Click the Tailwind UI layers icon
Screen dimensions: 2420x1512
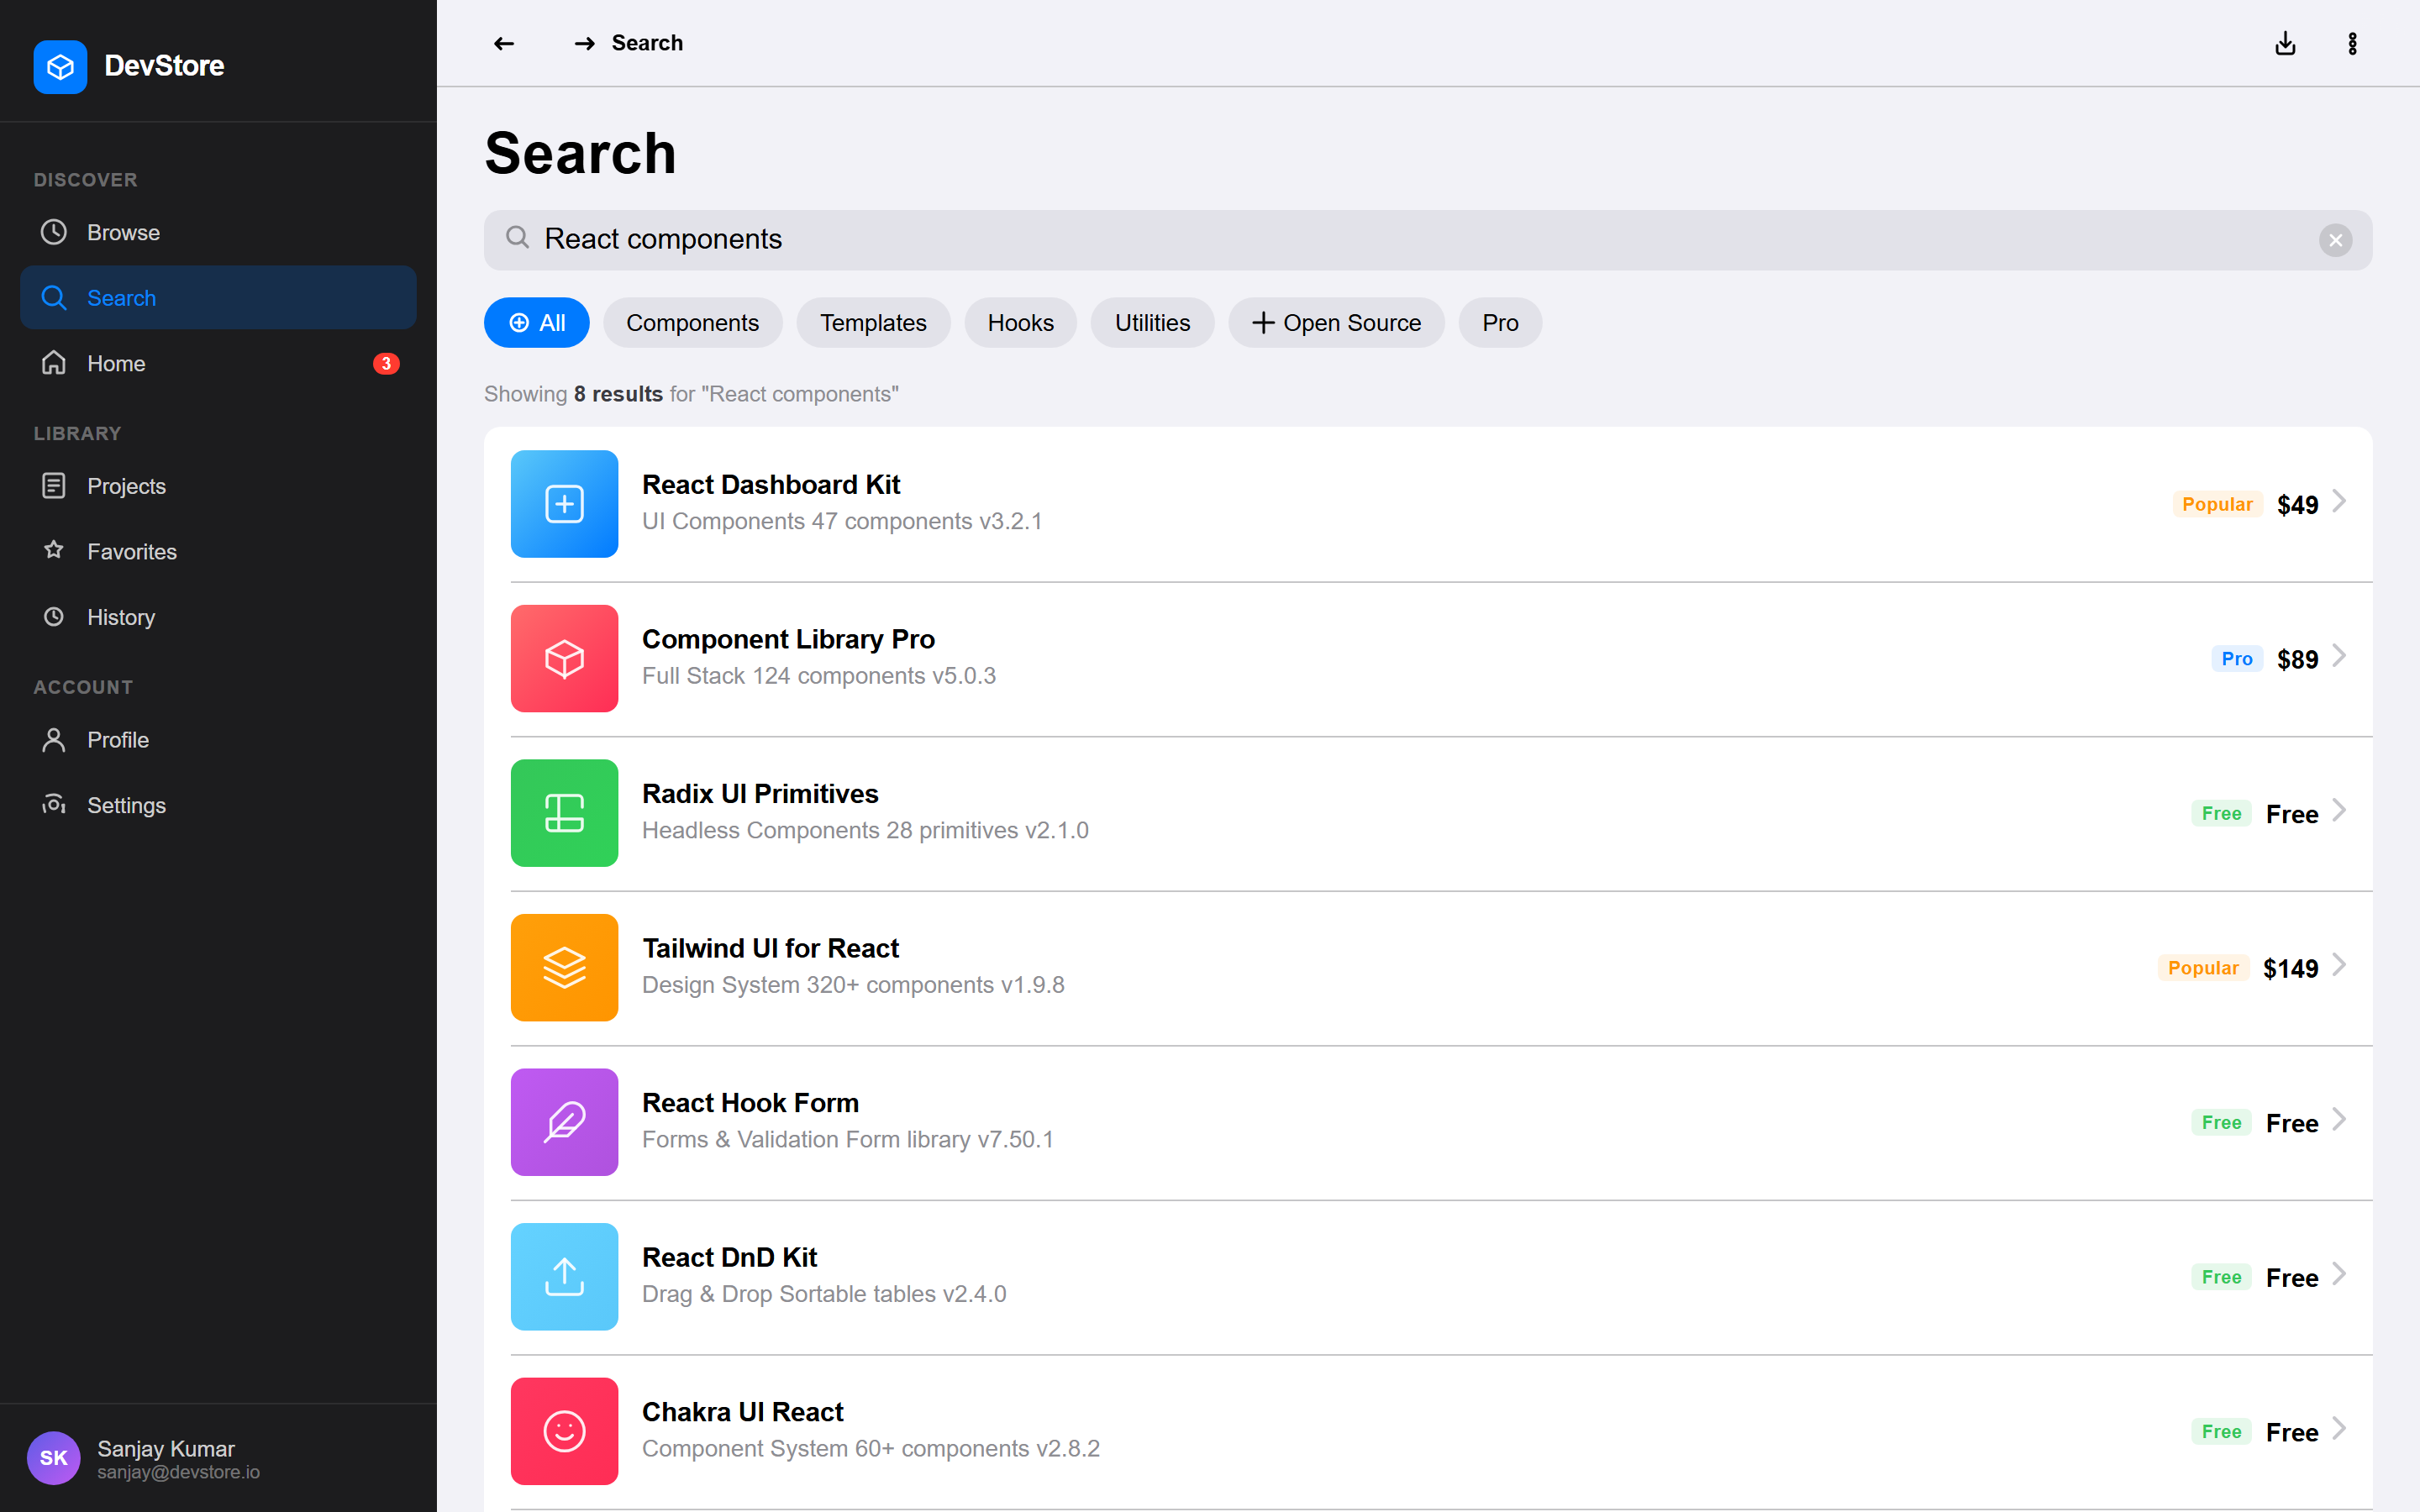point(564,968)
